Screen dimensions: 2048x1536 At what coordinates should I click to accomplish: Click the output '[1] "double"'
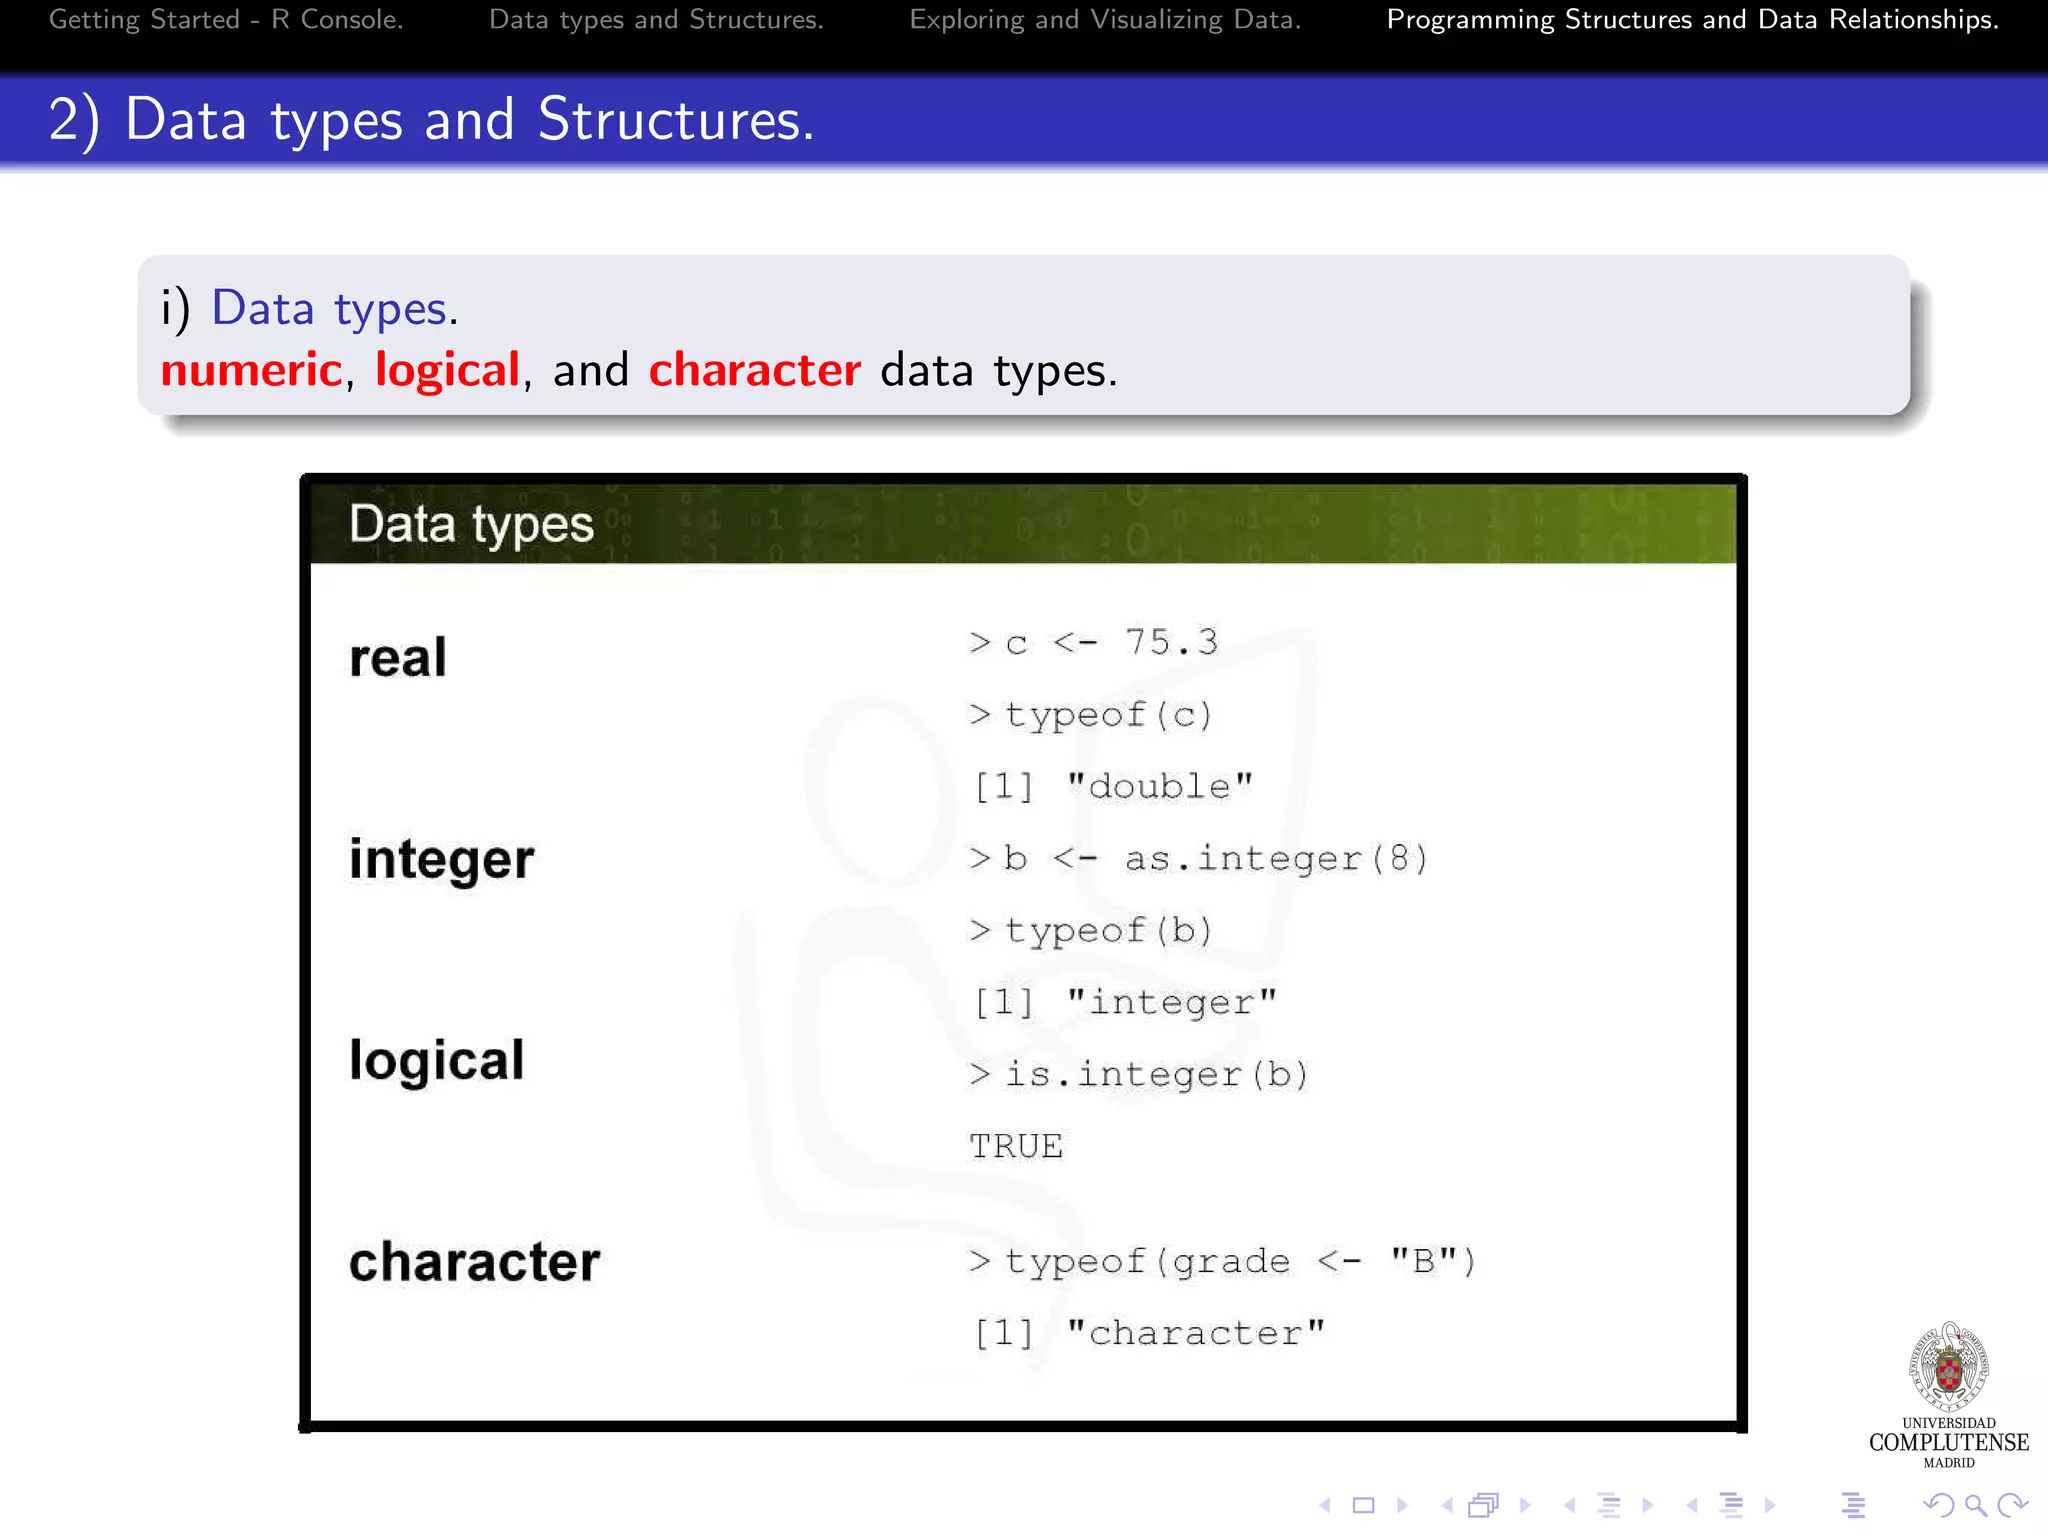click(x=1113, y=786)
